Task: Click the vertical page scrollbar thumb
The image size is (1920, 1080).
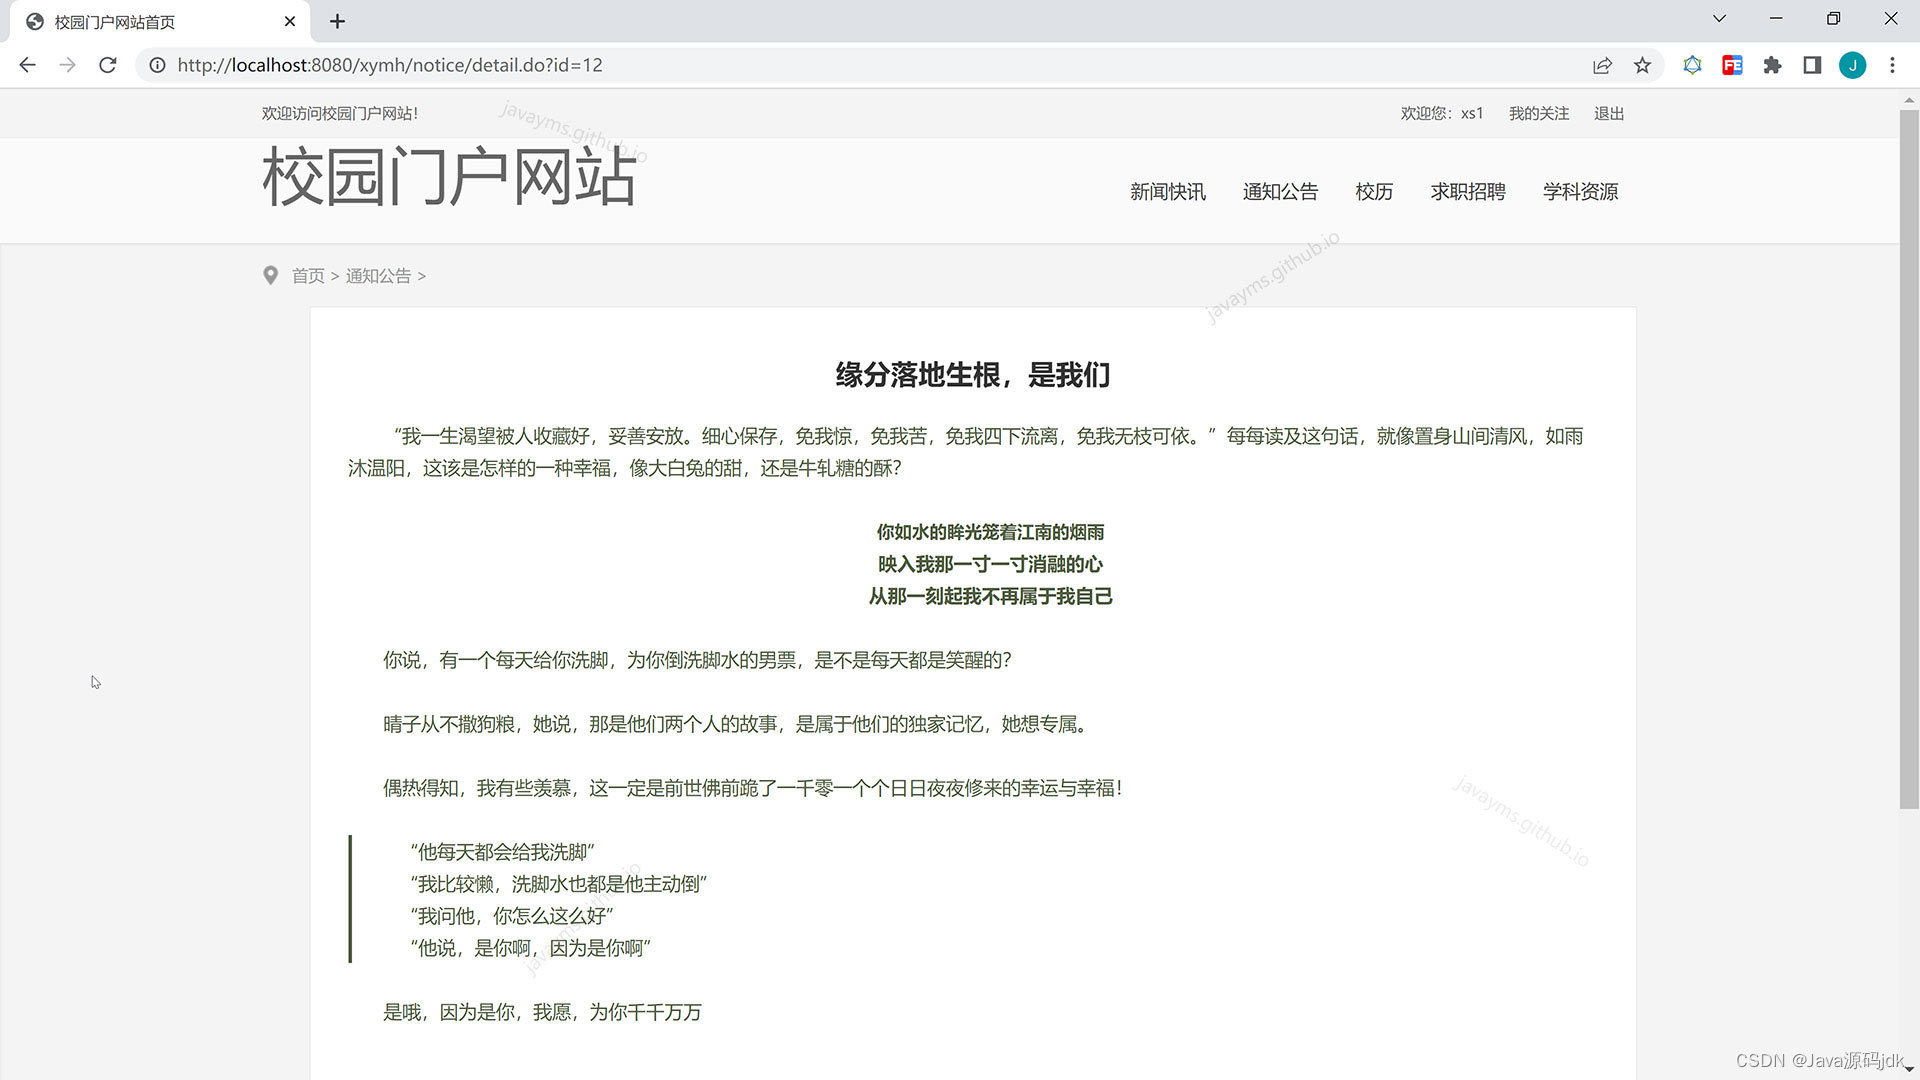Action: click(1909, 460)
